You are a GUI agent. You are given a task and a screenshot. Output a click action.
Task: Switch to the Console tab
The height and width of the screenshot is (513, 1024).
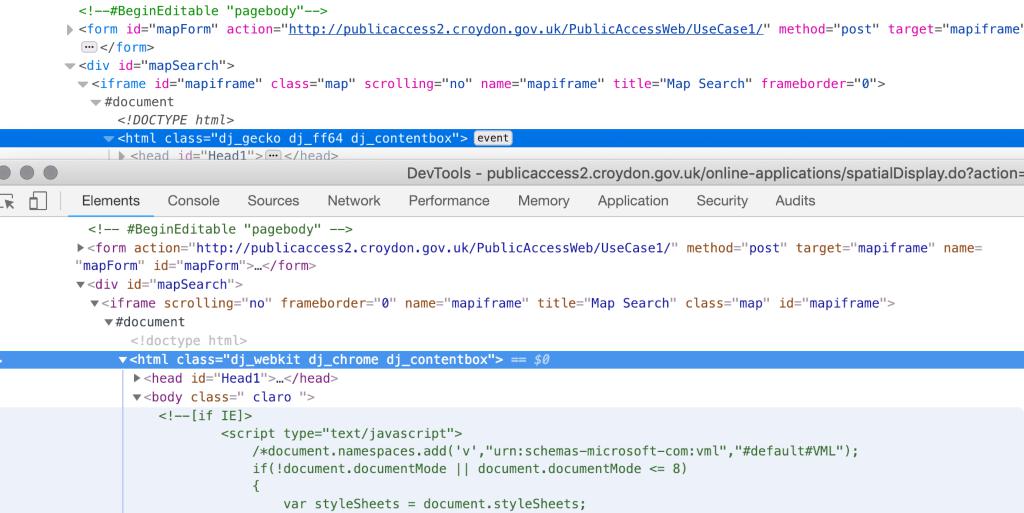pyautogui.click(x=193, y=201)
